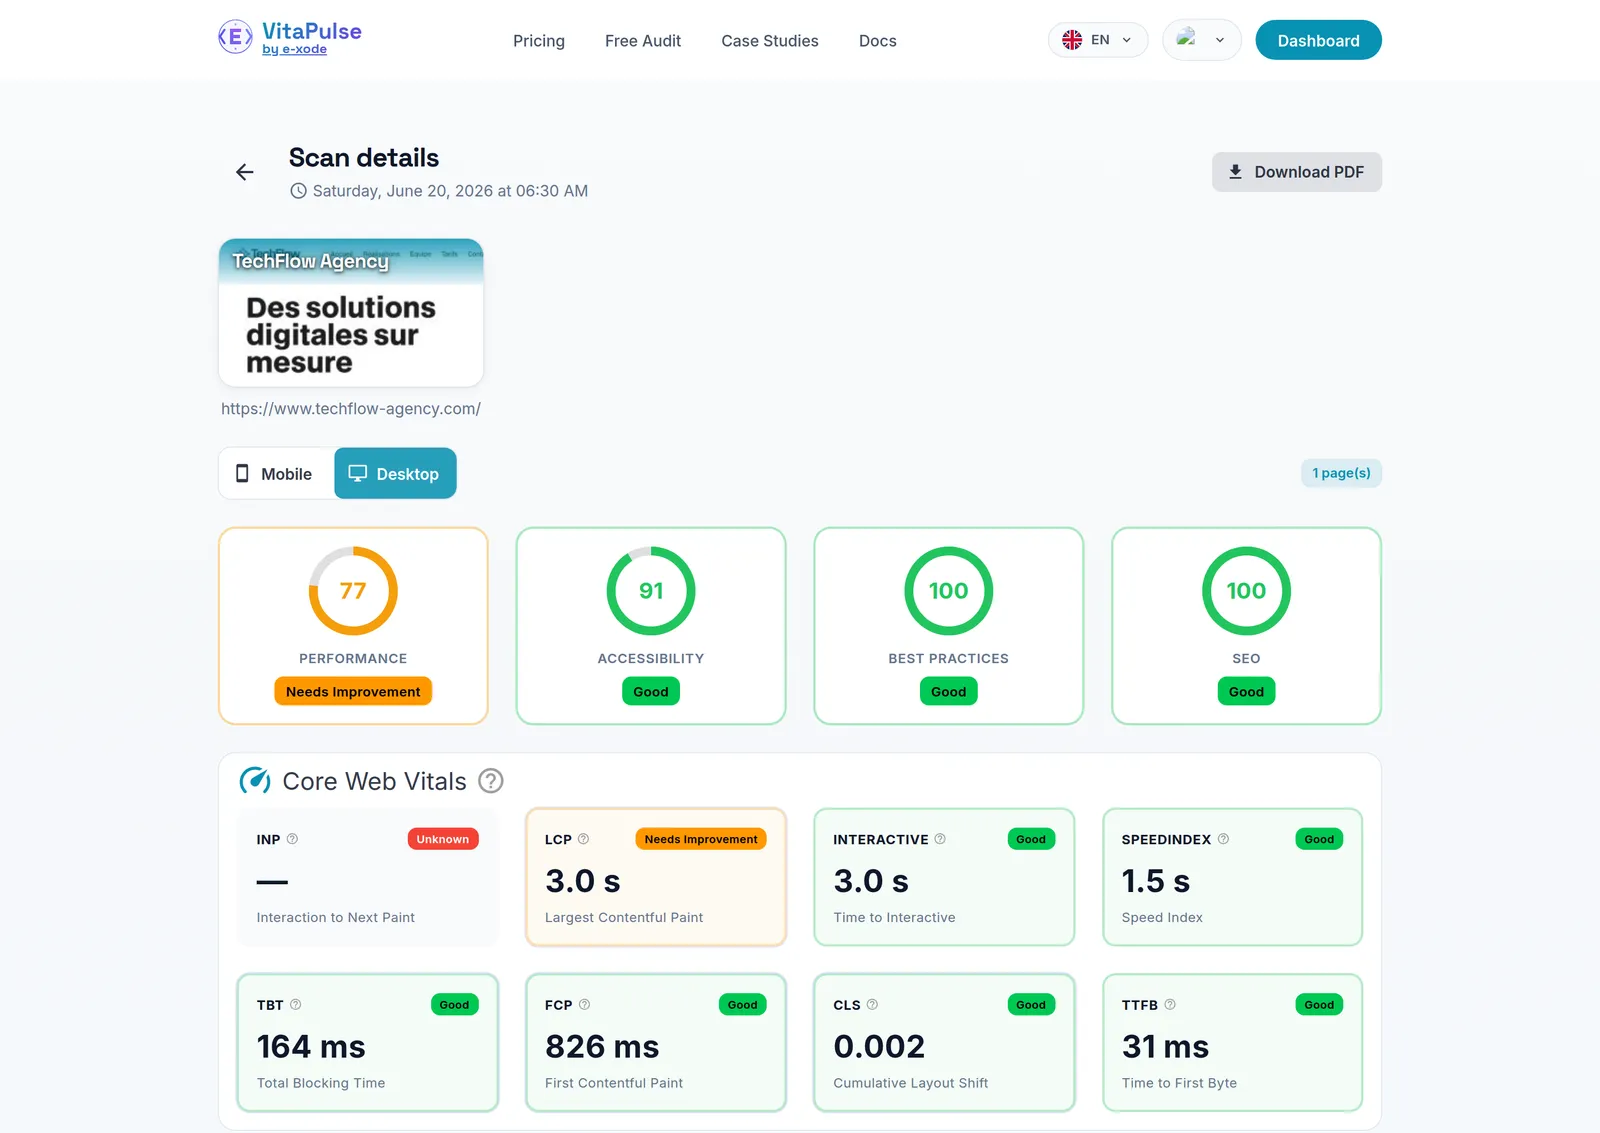
Task: Click the Largest Contentful Paint label
Action: [x=624, y=917]
